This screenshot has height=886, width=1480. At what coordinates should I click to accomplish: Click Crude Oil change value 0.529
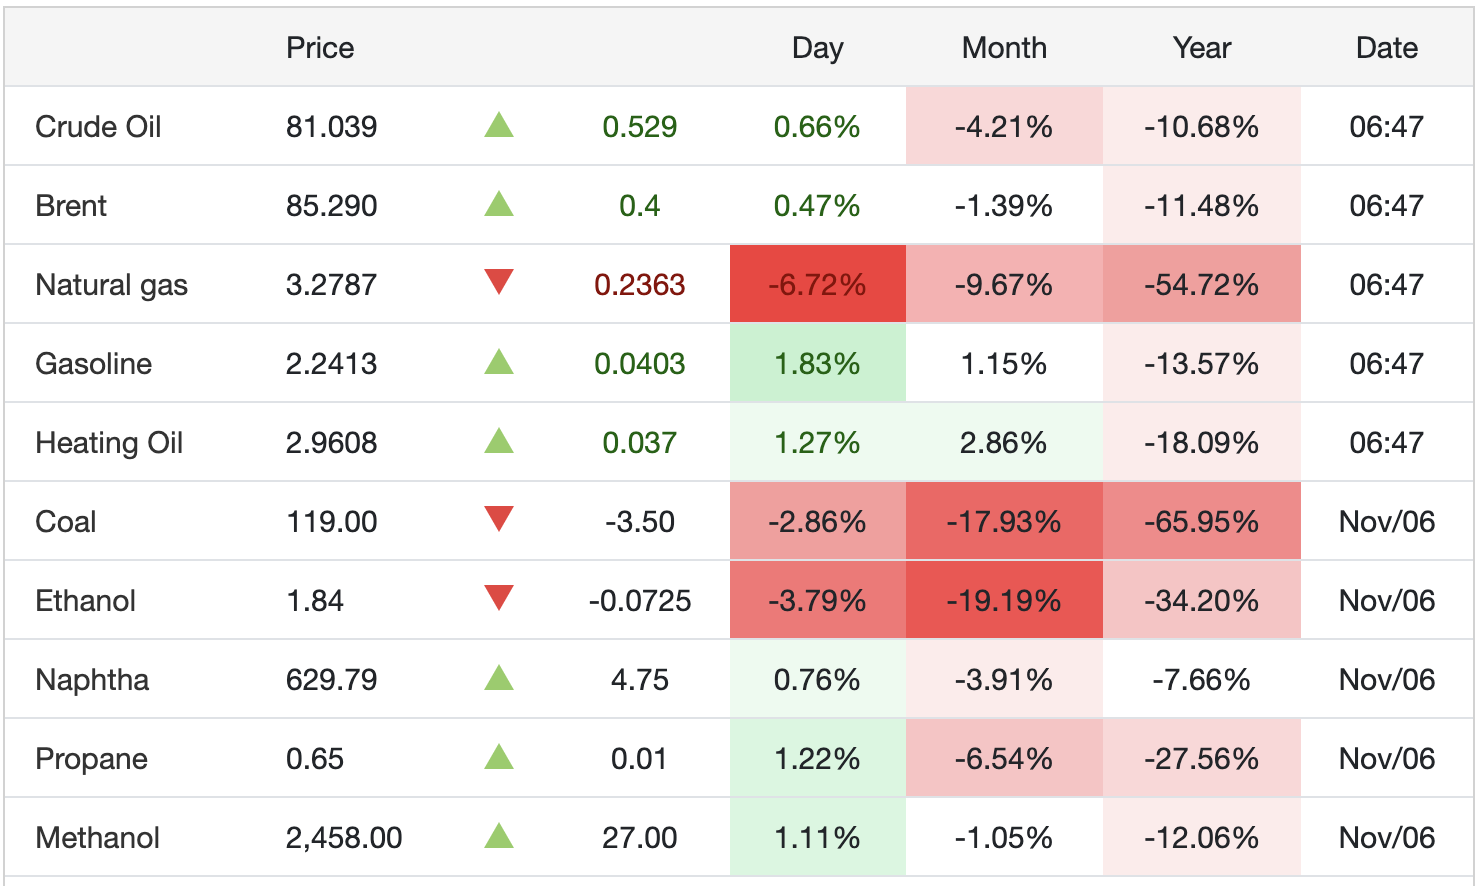coord(639,127)
